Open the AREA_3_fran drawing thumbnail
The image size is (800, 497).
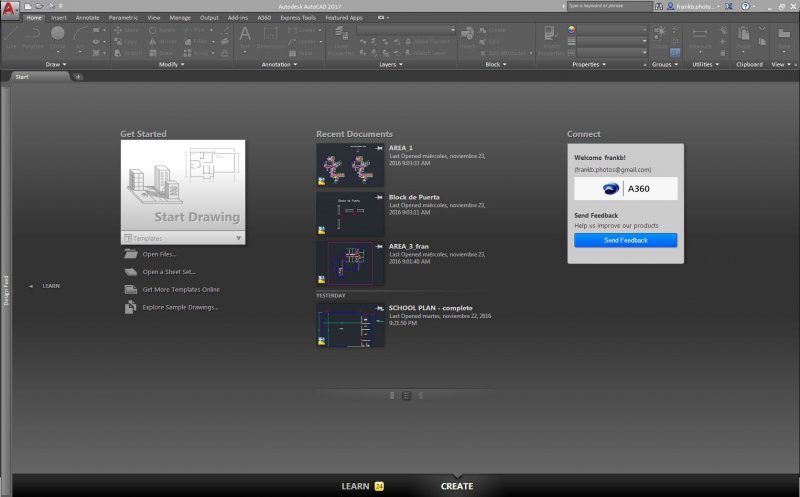coord(350,264)
